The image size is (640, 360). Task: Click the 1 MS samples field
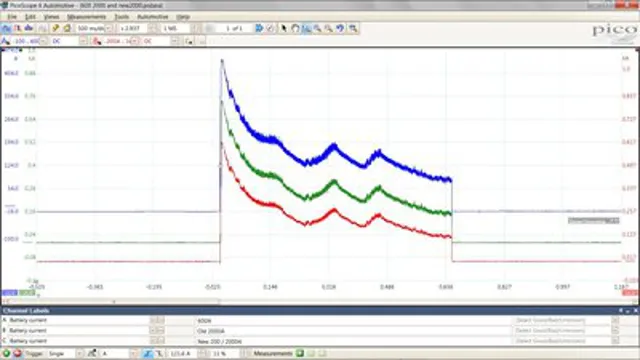coord(176,28)
